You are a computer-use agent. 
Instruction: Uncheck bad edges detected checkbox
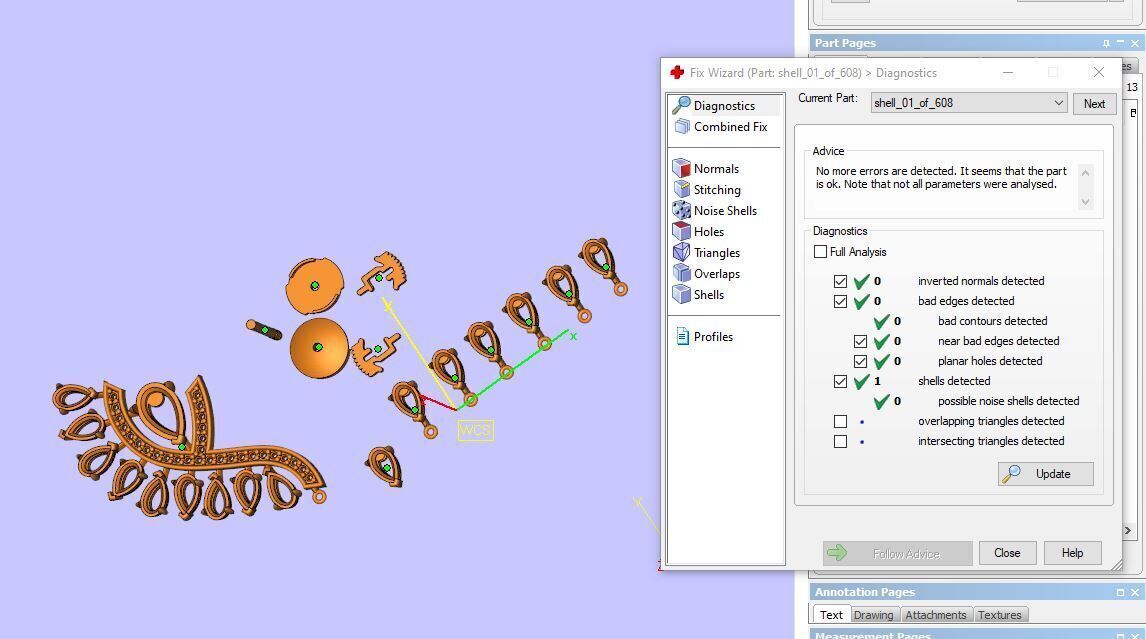[x=840, y=301]
